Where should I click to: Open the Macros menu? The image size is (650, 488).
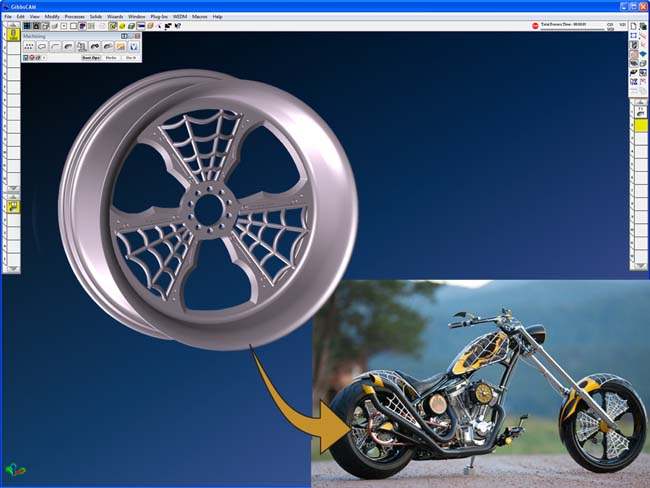[x=200, y=17]
